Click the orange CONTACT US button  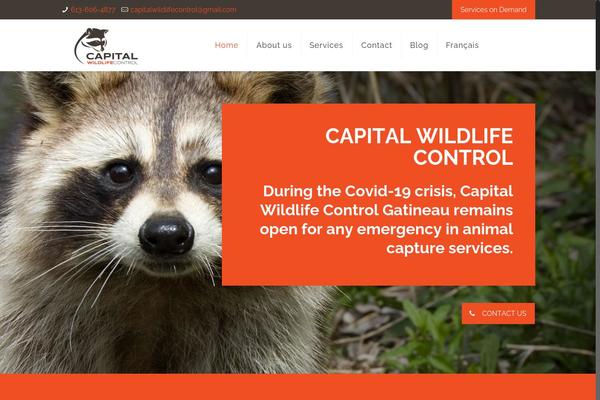coord(498,313)
